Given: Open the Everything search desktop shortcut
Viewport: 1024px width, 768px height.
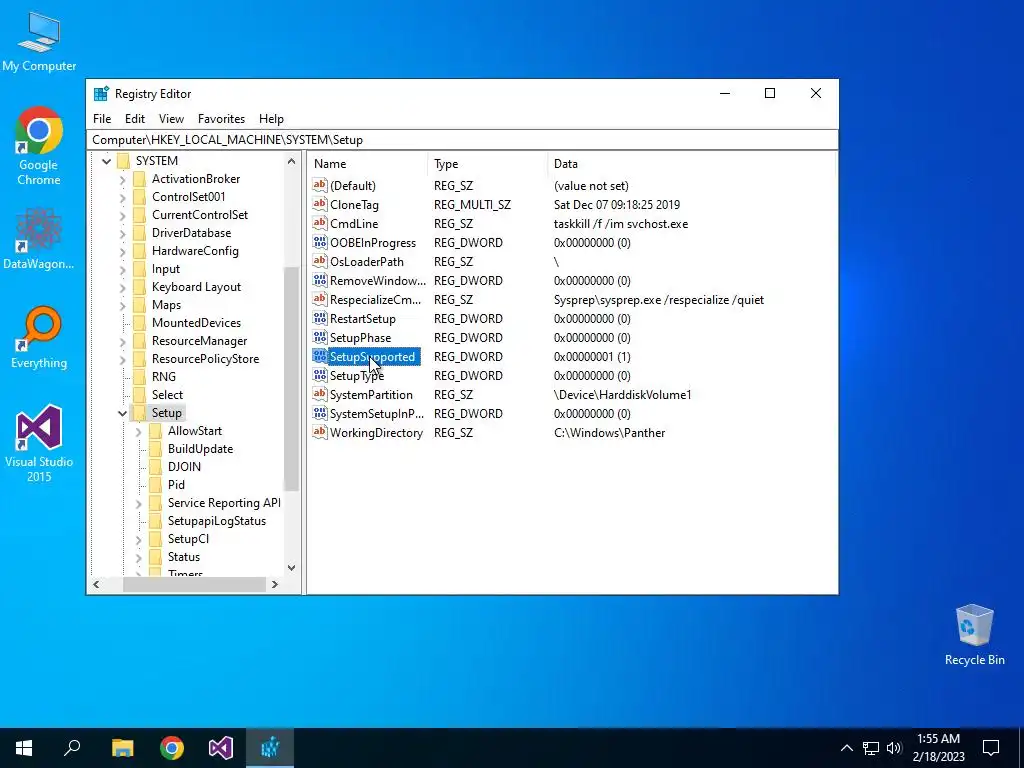Looking at the screenshot, I should 39,336.
